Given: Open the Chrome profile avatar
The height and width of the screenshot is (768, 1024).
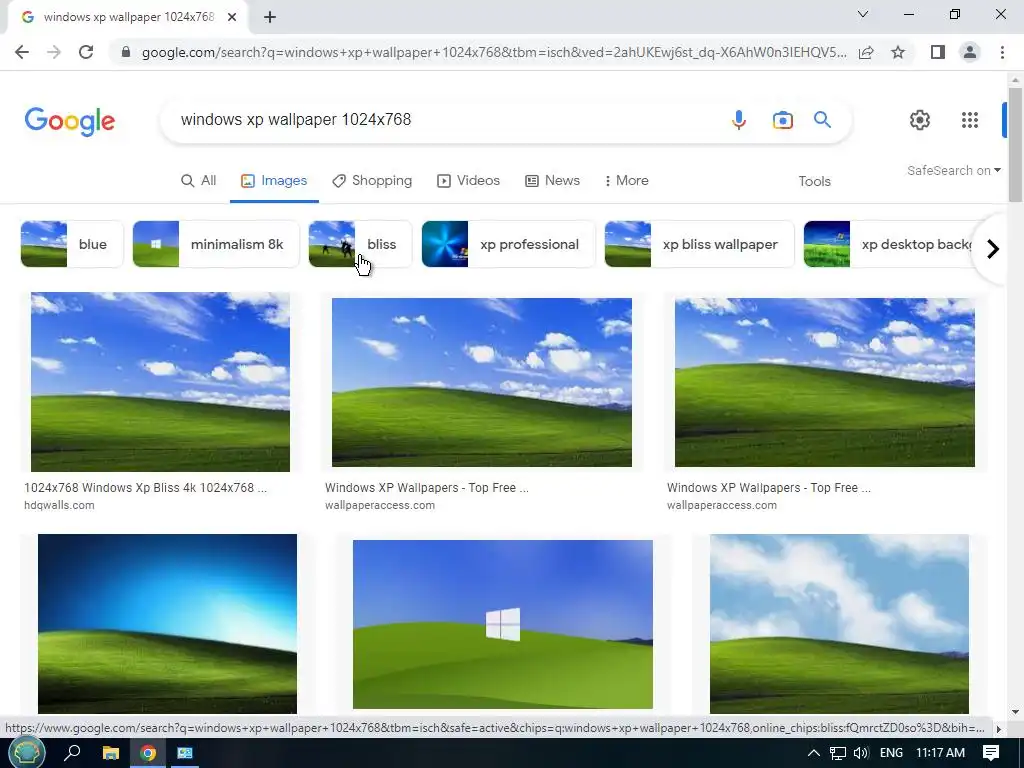Looking at the screenshot, I should tap(970, 52).
